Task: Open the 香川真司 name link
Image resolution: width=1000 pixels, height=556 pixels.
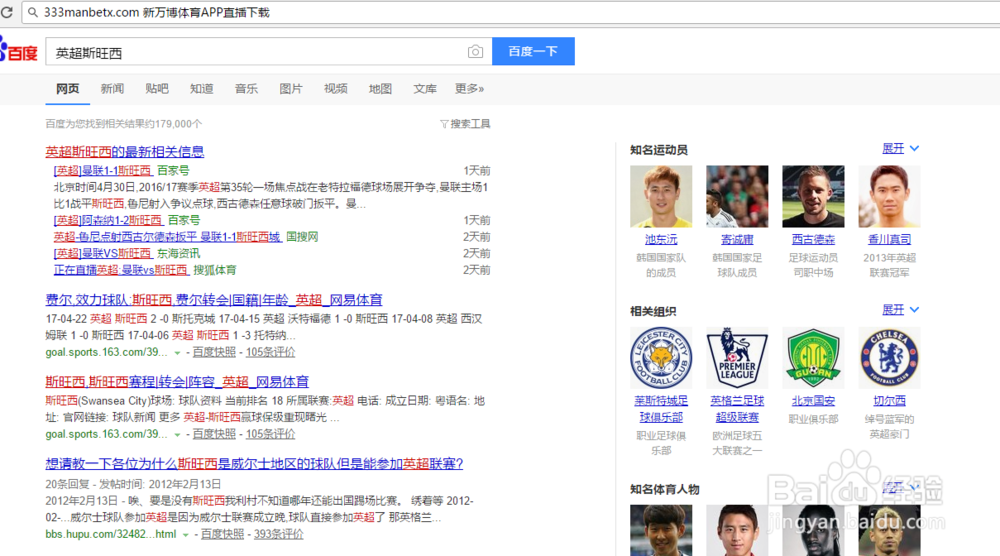Action: [x=889, y=240]
